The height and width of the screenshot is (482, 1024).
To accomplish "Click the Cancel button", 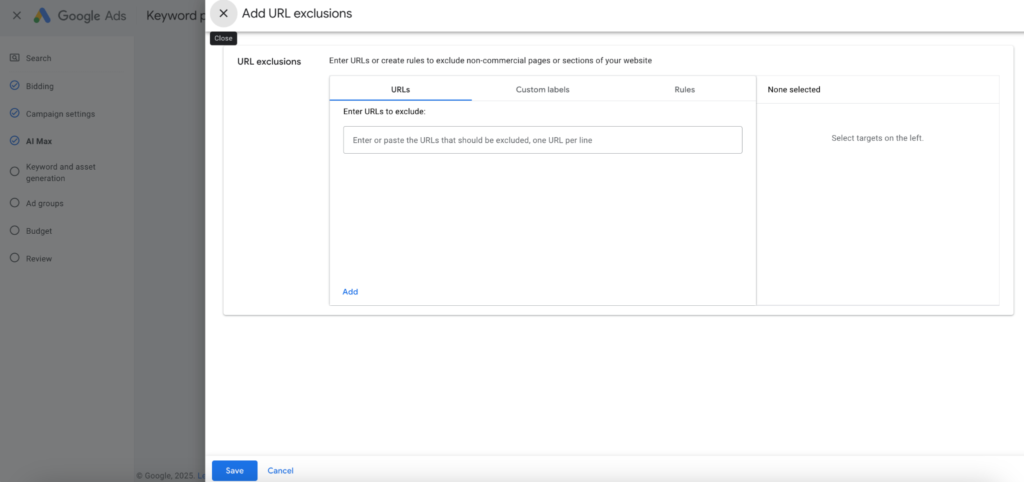I will point(280,470).
